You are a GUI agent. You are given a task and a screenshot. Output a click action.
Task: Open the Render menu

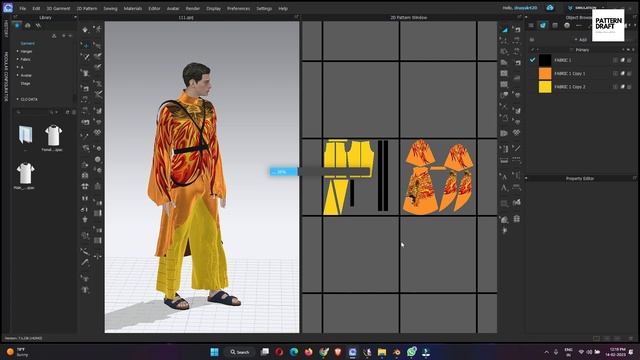pos(193,8)
